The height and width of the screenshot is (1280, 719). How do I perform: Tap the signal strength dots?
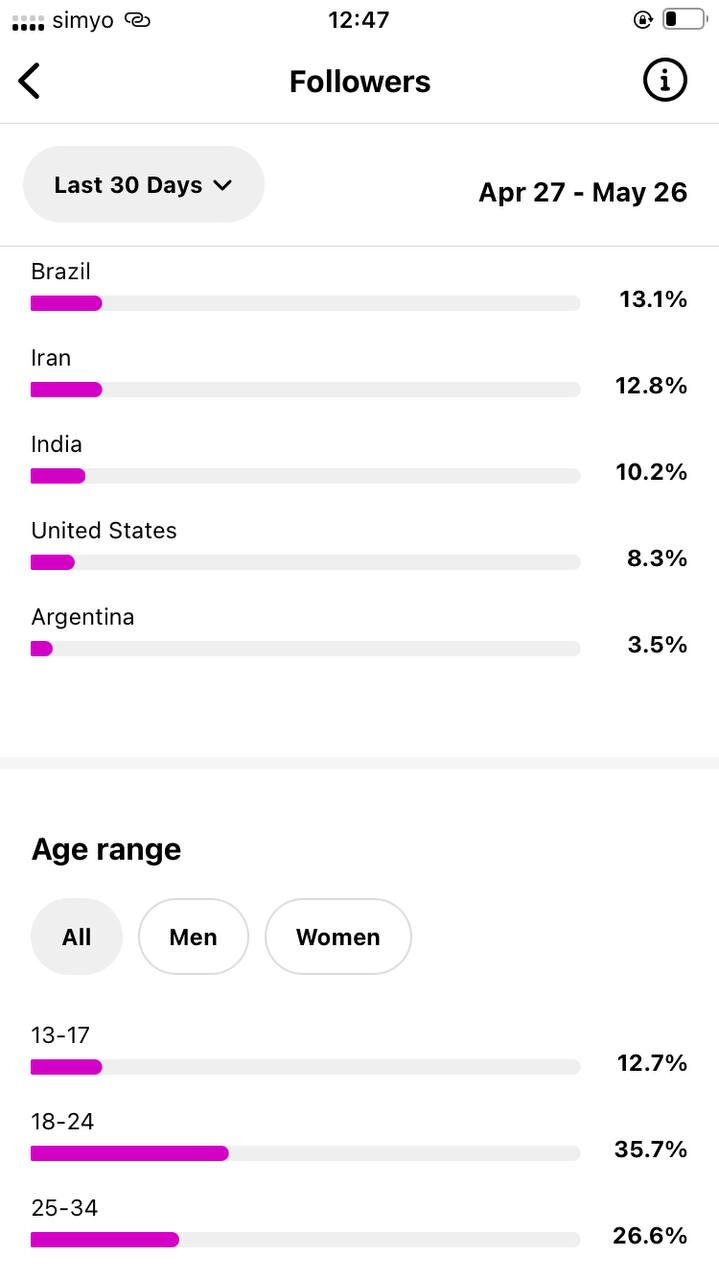pyautogui.click(x=28, y=21)
